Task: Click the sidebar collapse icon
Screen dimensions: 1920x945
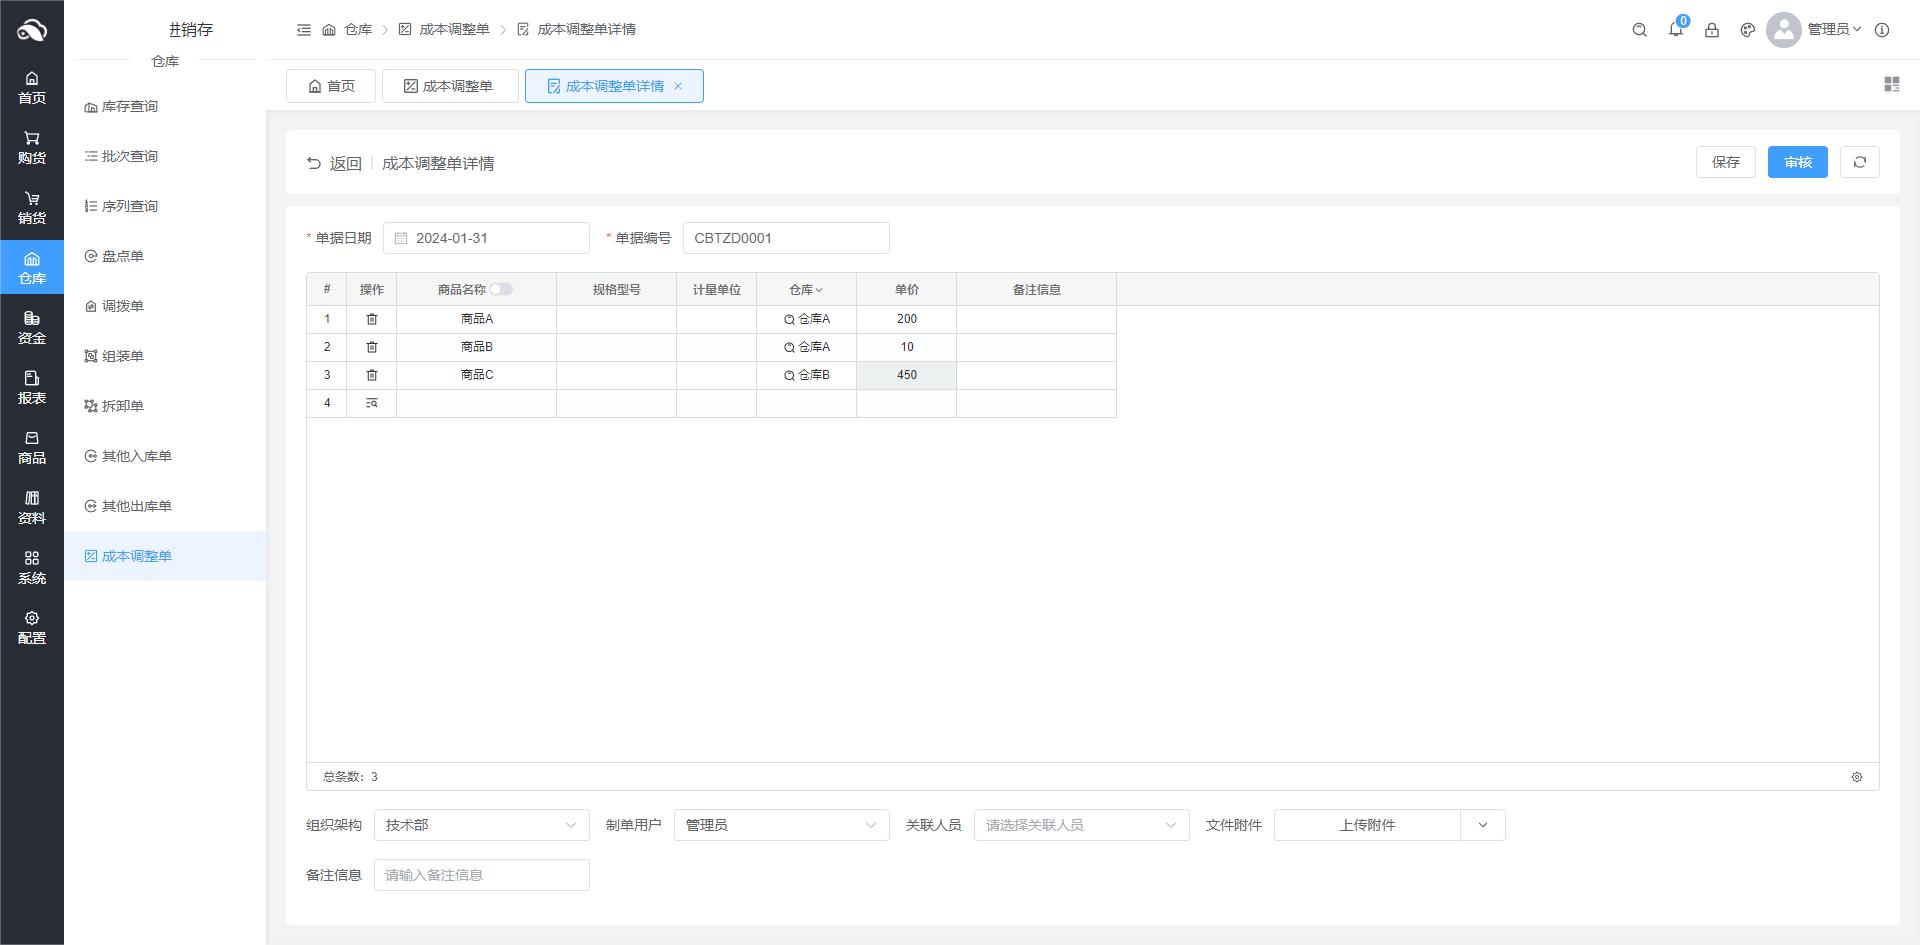Action: (x=304, y=30)
